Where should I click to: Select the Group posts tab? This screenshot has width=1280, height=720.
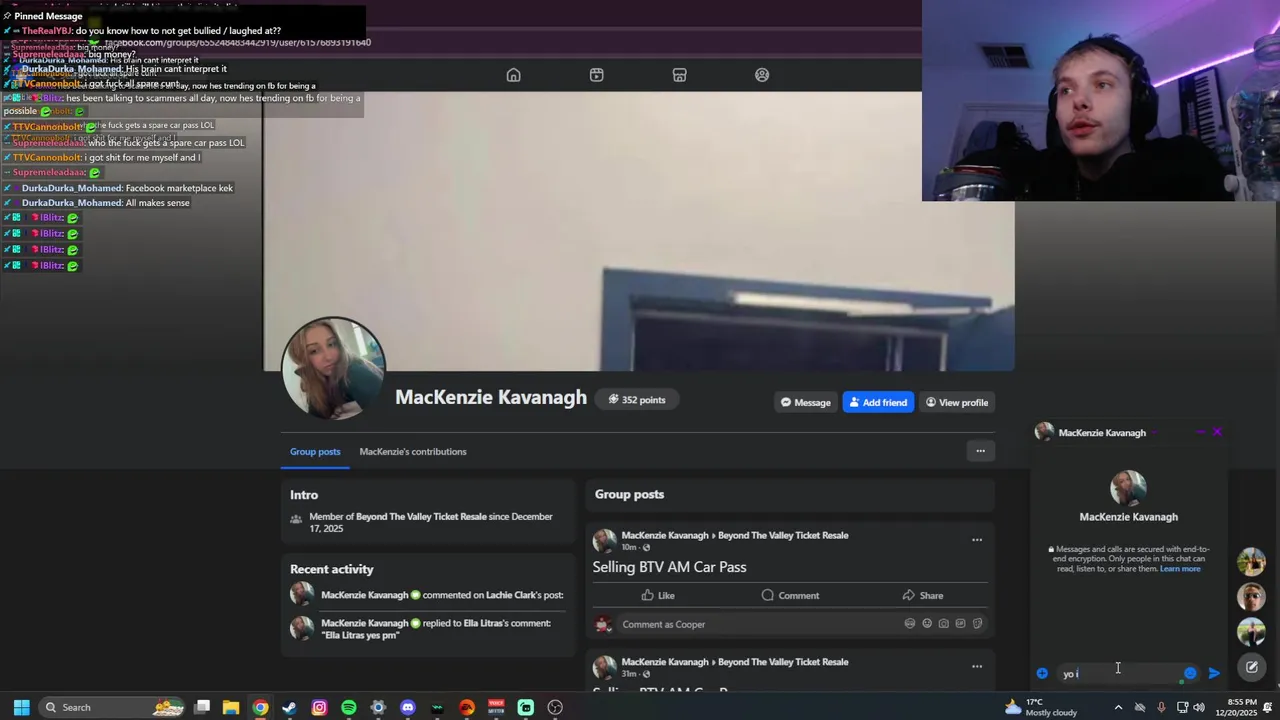[x=315, y=451]
